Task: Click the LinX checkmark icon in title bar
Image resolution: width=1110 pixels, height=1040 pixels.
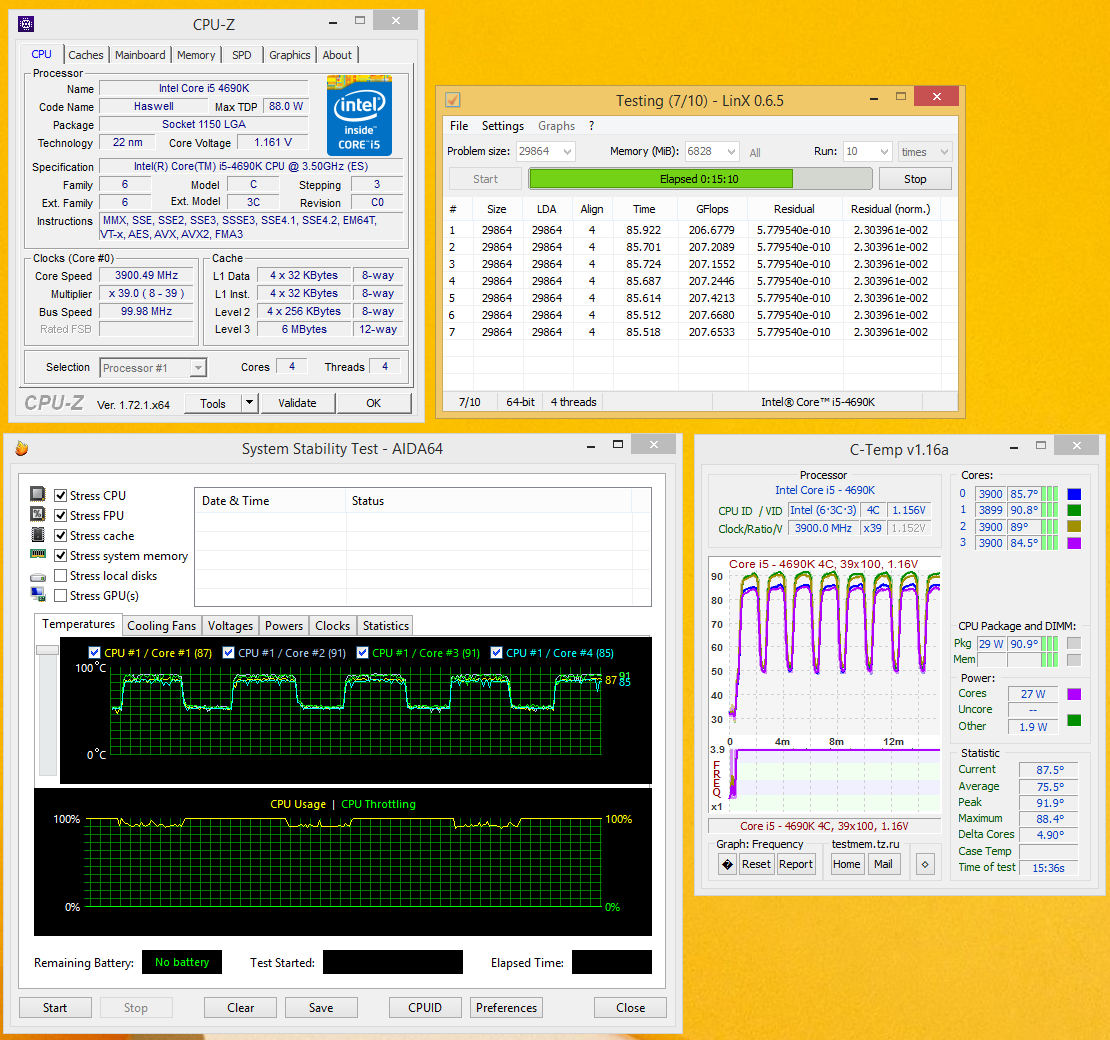Action: (x=453, y=100)
